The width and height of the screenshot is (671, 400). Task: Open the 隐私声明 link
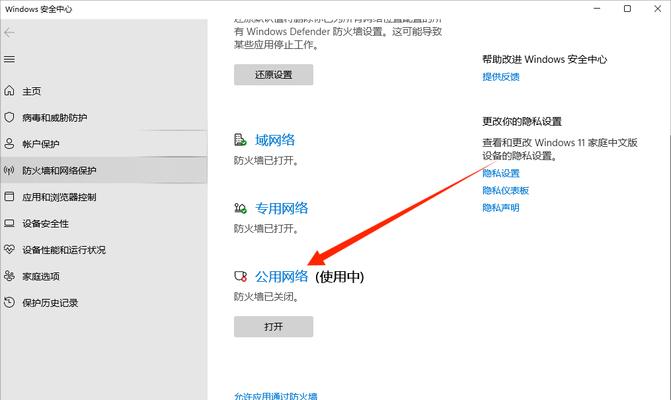501,208
